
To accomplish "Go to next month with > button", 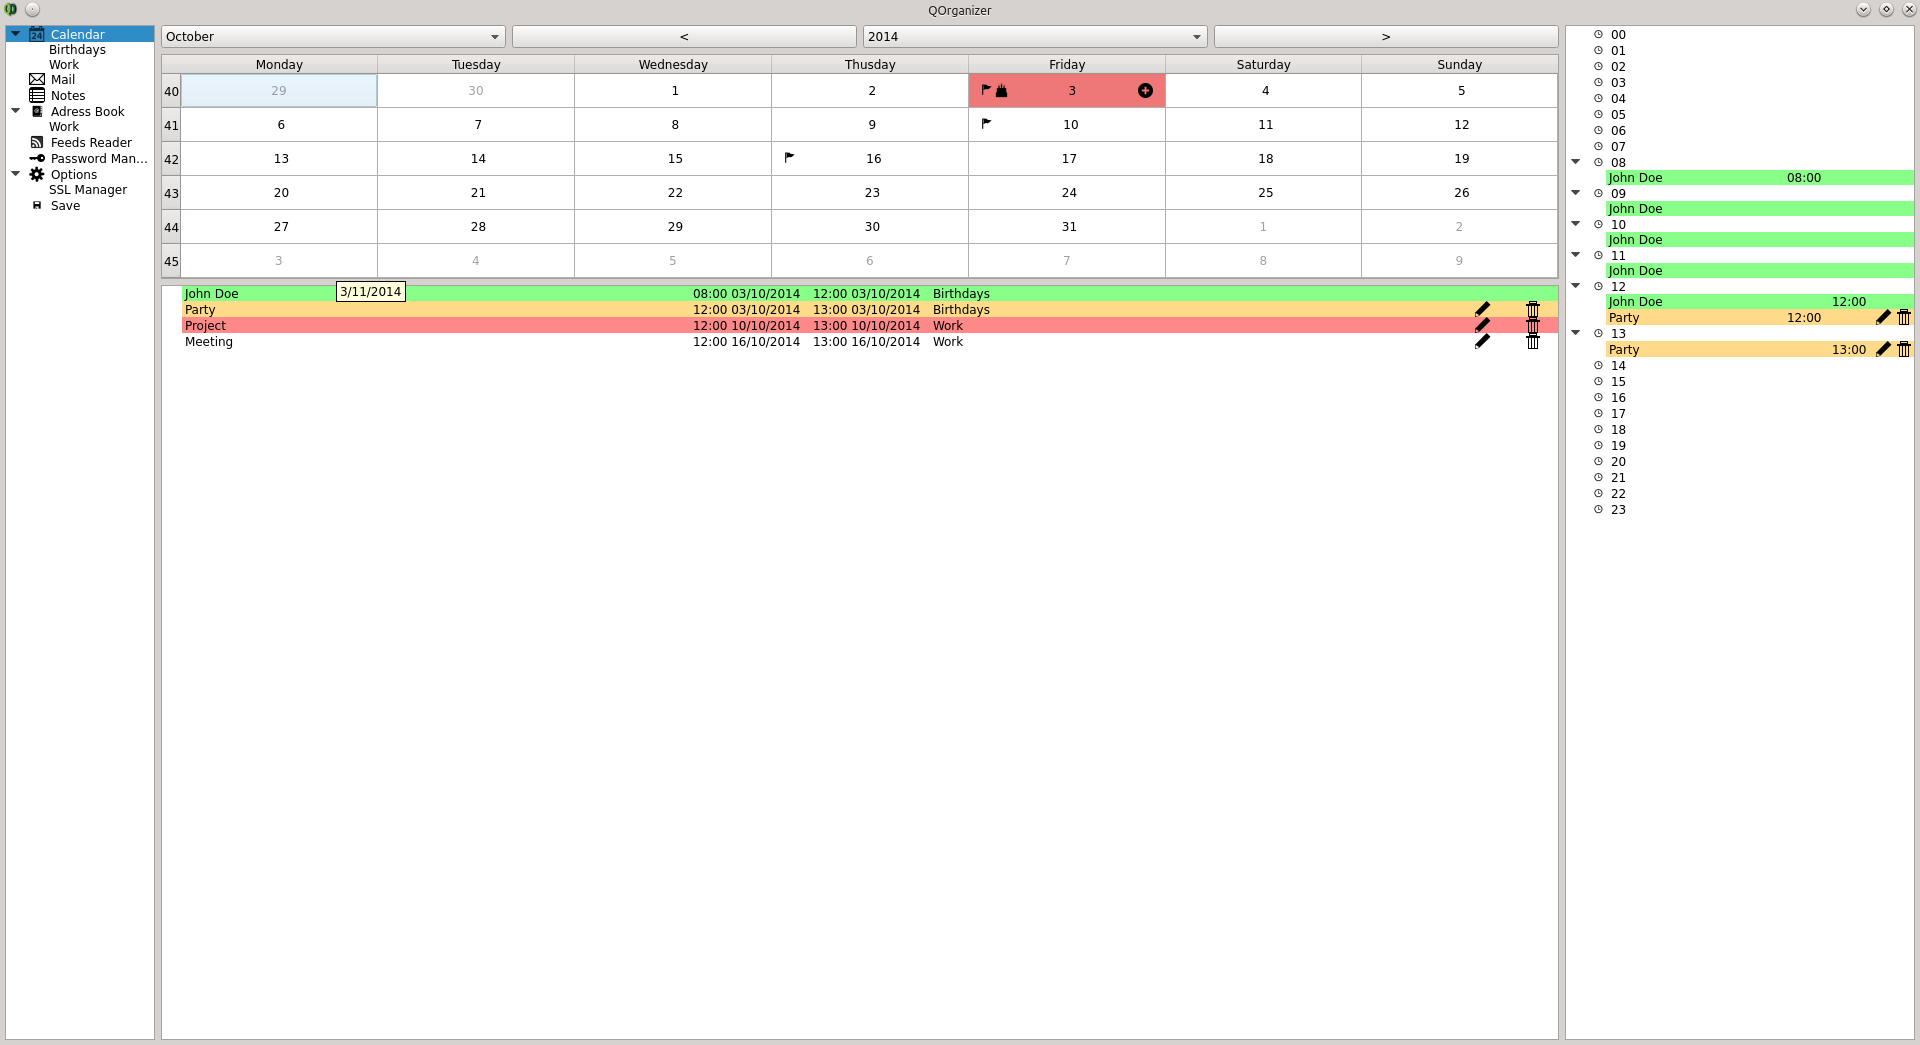I will pos(1386,37).
